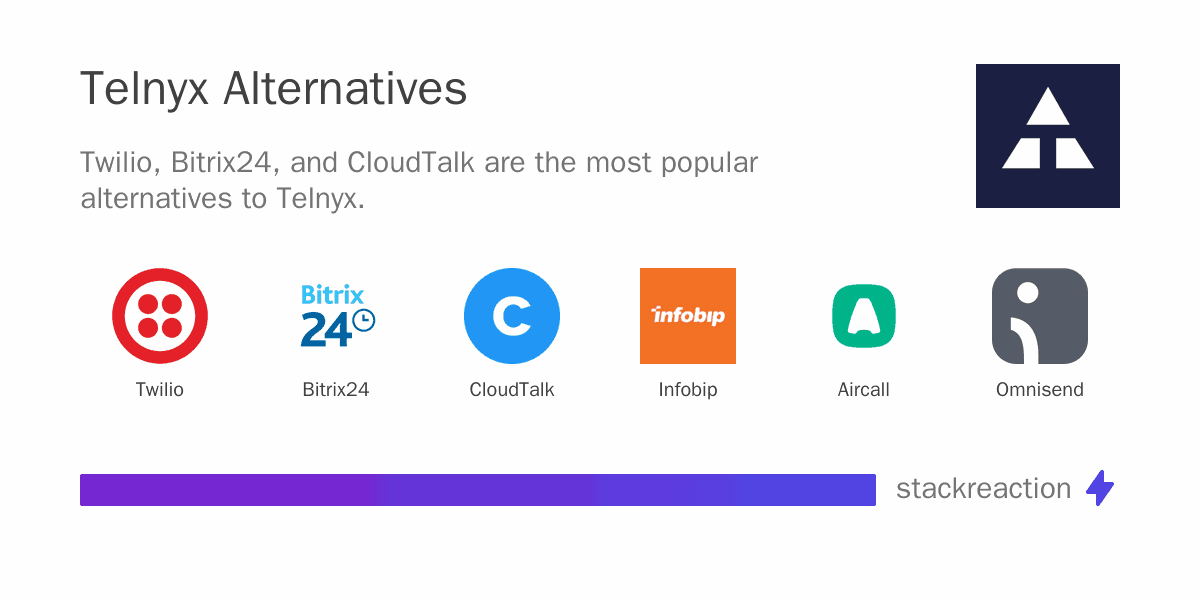Open the Twilio text label

[x=160, y=390]
